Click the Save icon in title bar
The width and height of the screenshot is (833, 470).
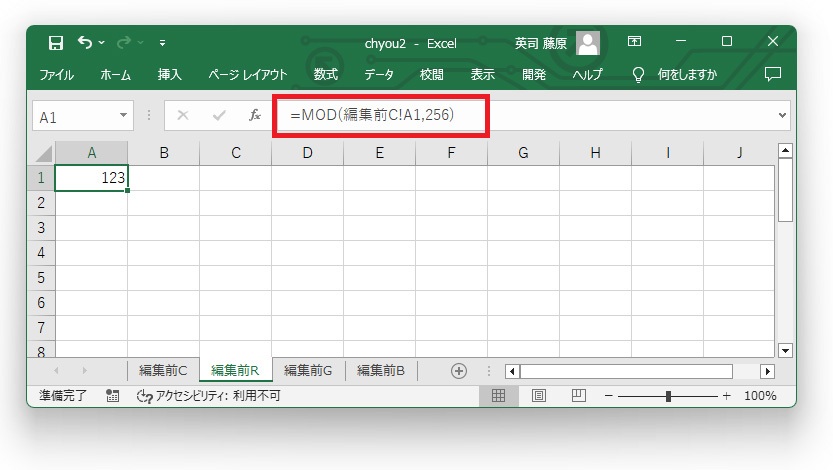click(56, 43)
